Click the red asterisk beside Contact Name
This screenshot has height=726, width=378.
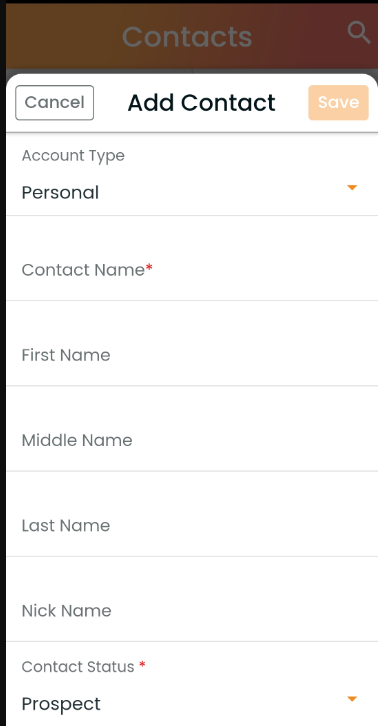pos(149,268)
